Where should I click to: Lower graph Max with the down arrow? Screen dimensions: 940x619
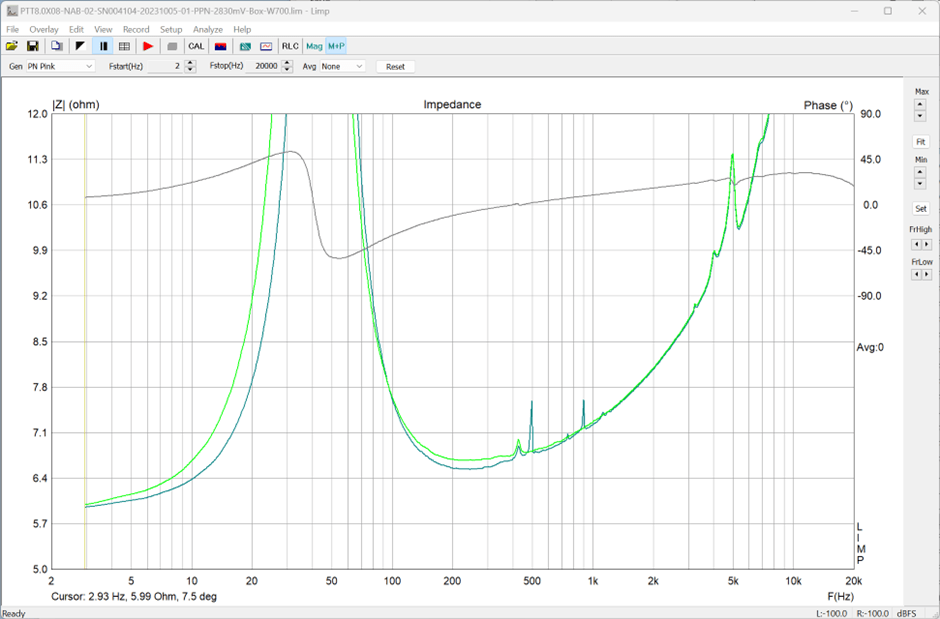pos(920,116)
